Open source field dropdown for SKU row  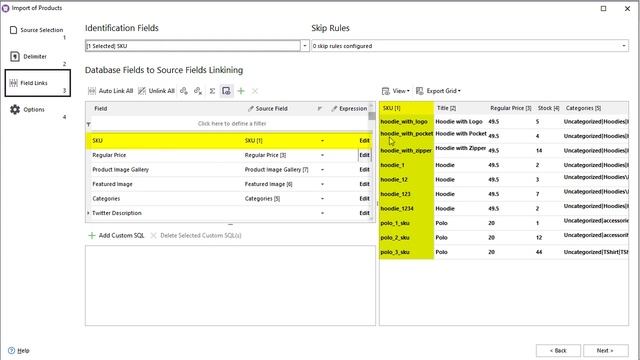(x=322, y=141)
